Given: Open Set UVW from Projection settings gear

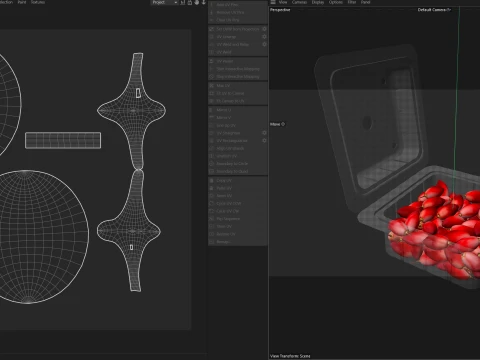Looking at the screenshot, I should click(x=264, y=29).
